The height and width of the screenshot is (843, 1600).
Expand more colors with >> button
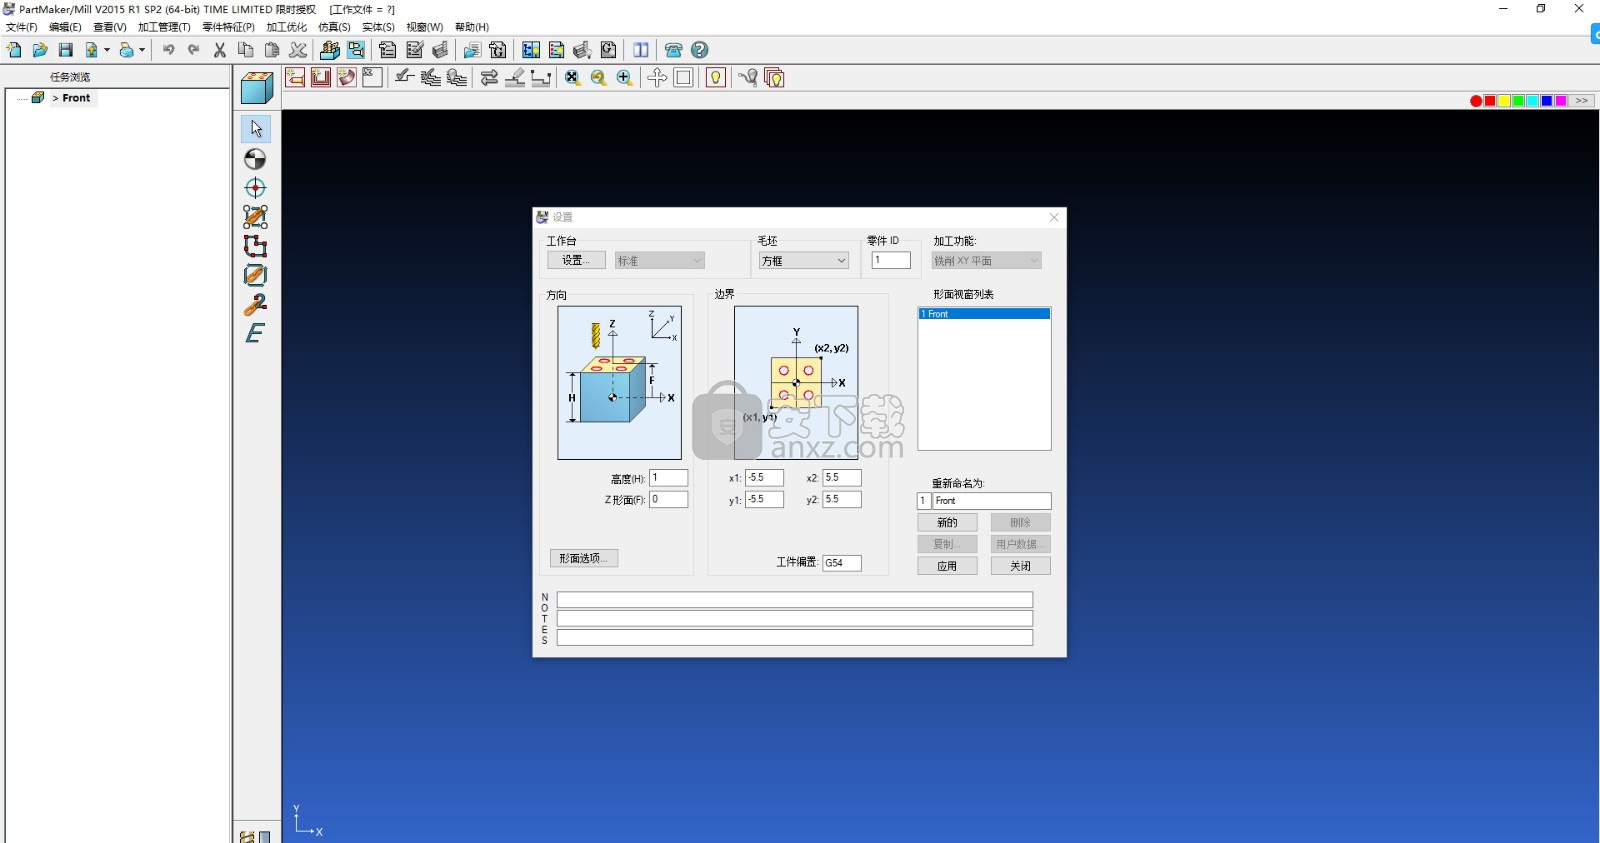pos(1582,101)
